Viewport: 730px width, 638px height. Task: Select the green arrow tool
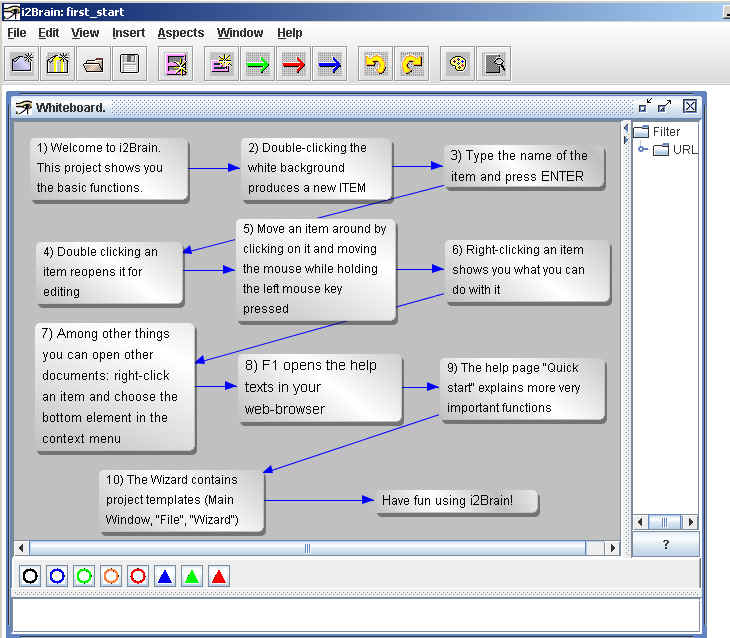pyautogui.click(x=257, y=64)
